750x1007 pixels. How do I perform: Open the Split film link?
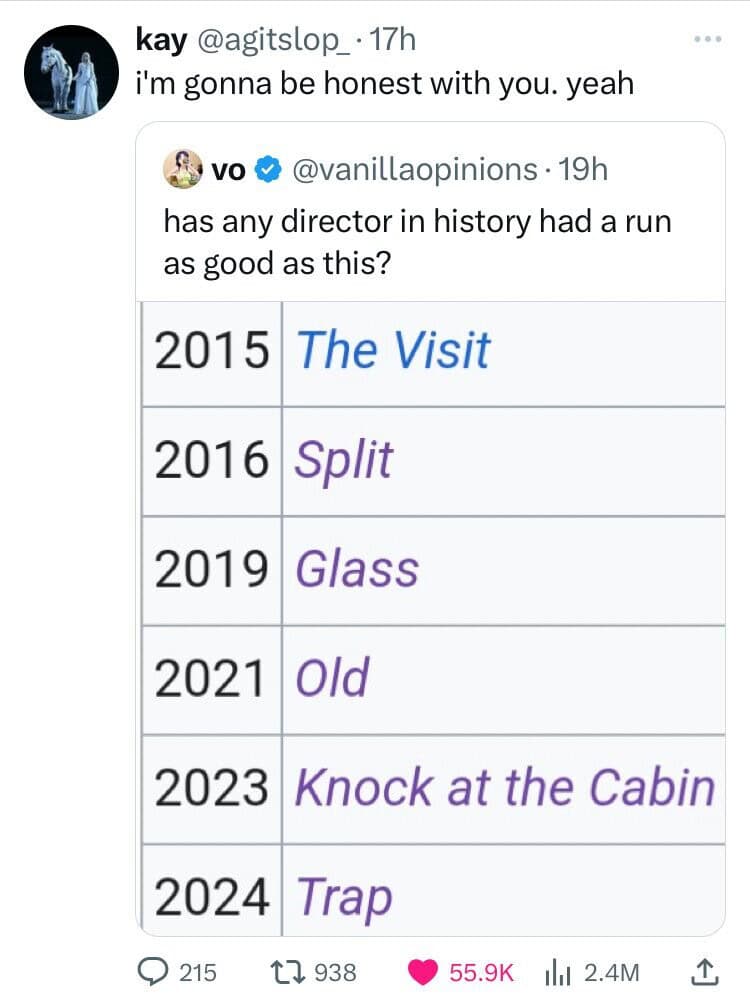pos(343,460)
